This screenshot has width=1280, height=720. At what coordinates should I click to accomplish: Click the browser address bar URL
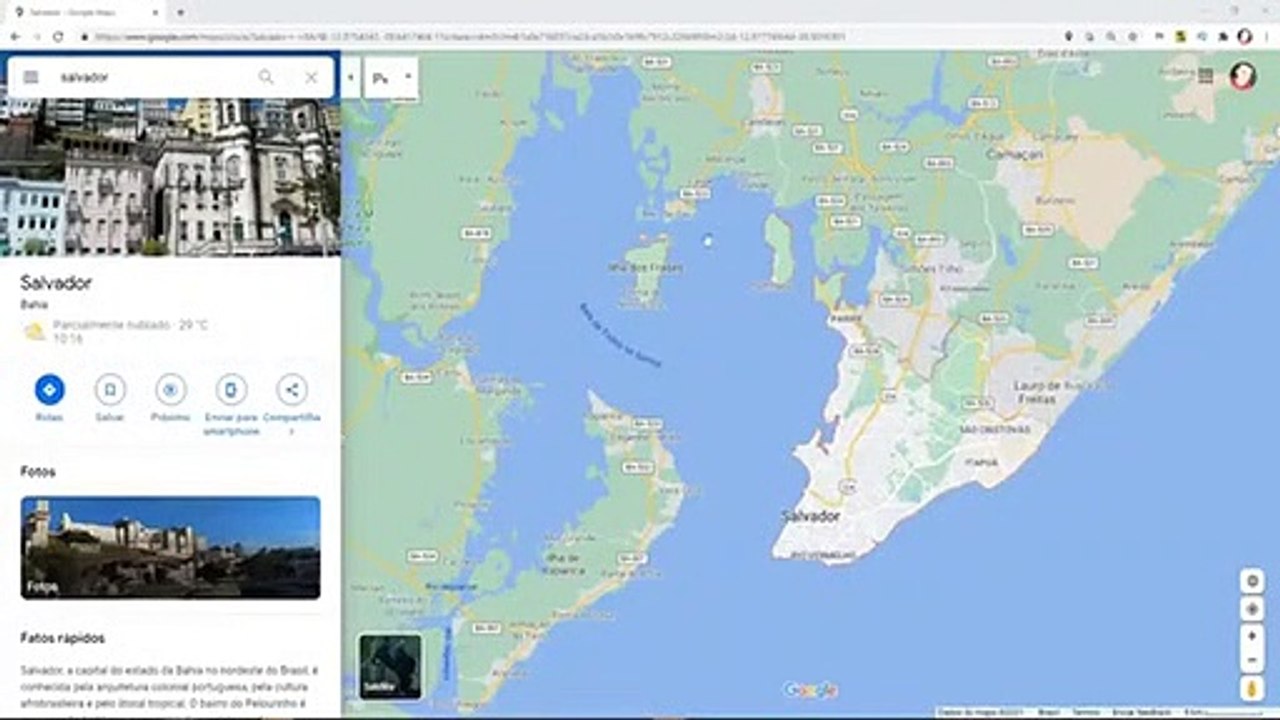pos(470,37)
